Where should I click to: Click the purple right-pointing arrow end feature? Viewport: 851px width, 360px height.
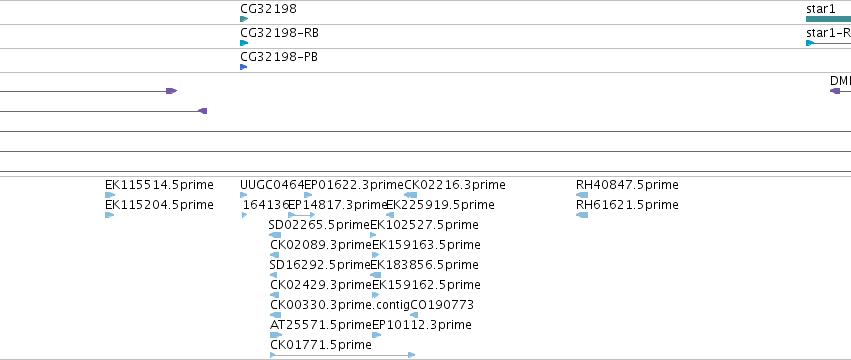[172, 91]
